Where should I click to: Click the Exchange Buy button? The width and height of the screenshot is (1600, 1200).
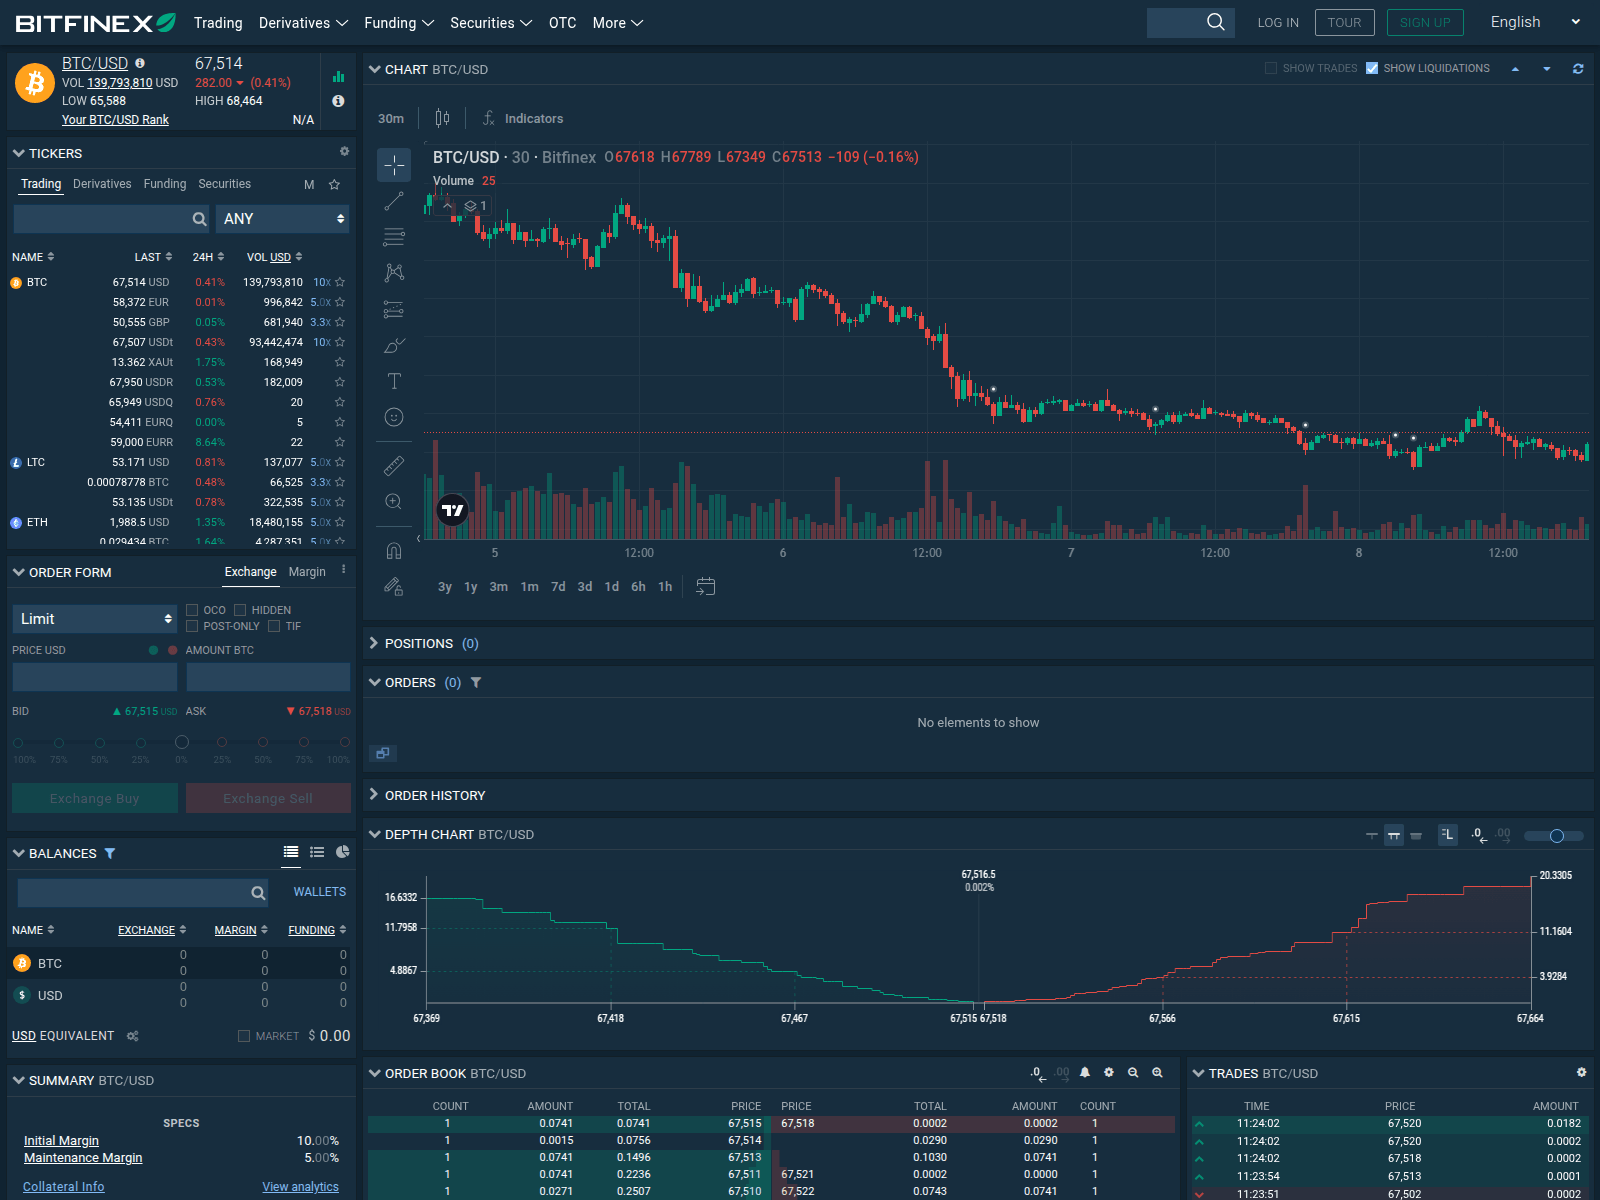(x=94, y=798)
